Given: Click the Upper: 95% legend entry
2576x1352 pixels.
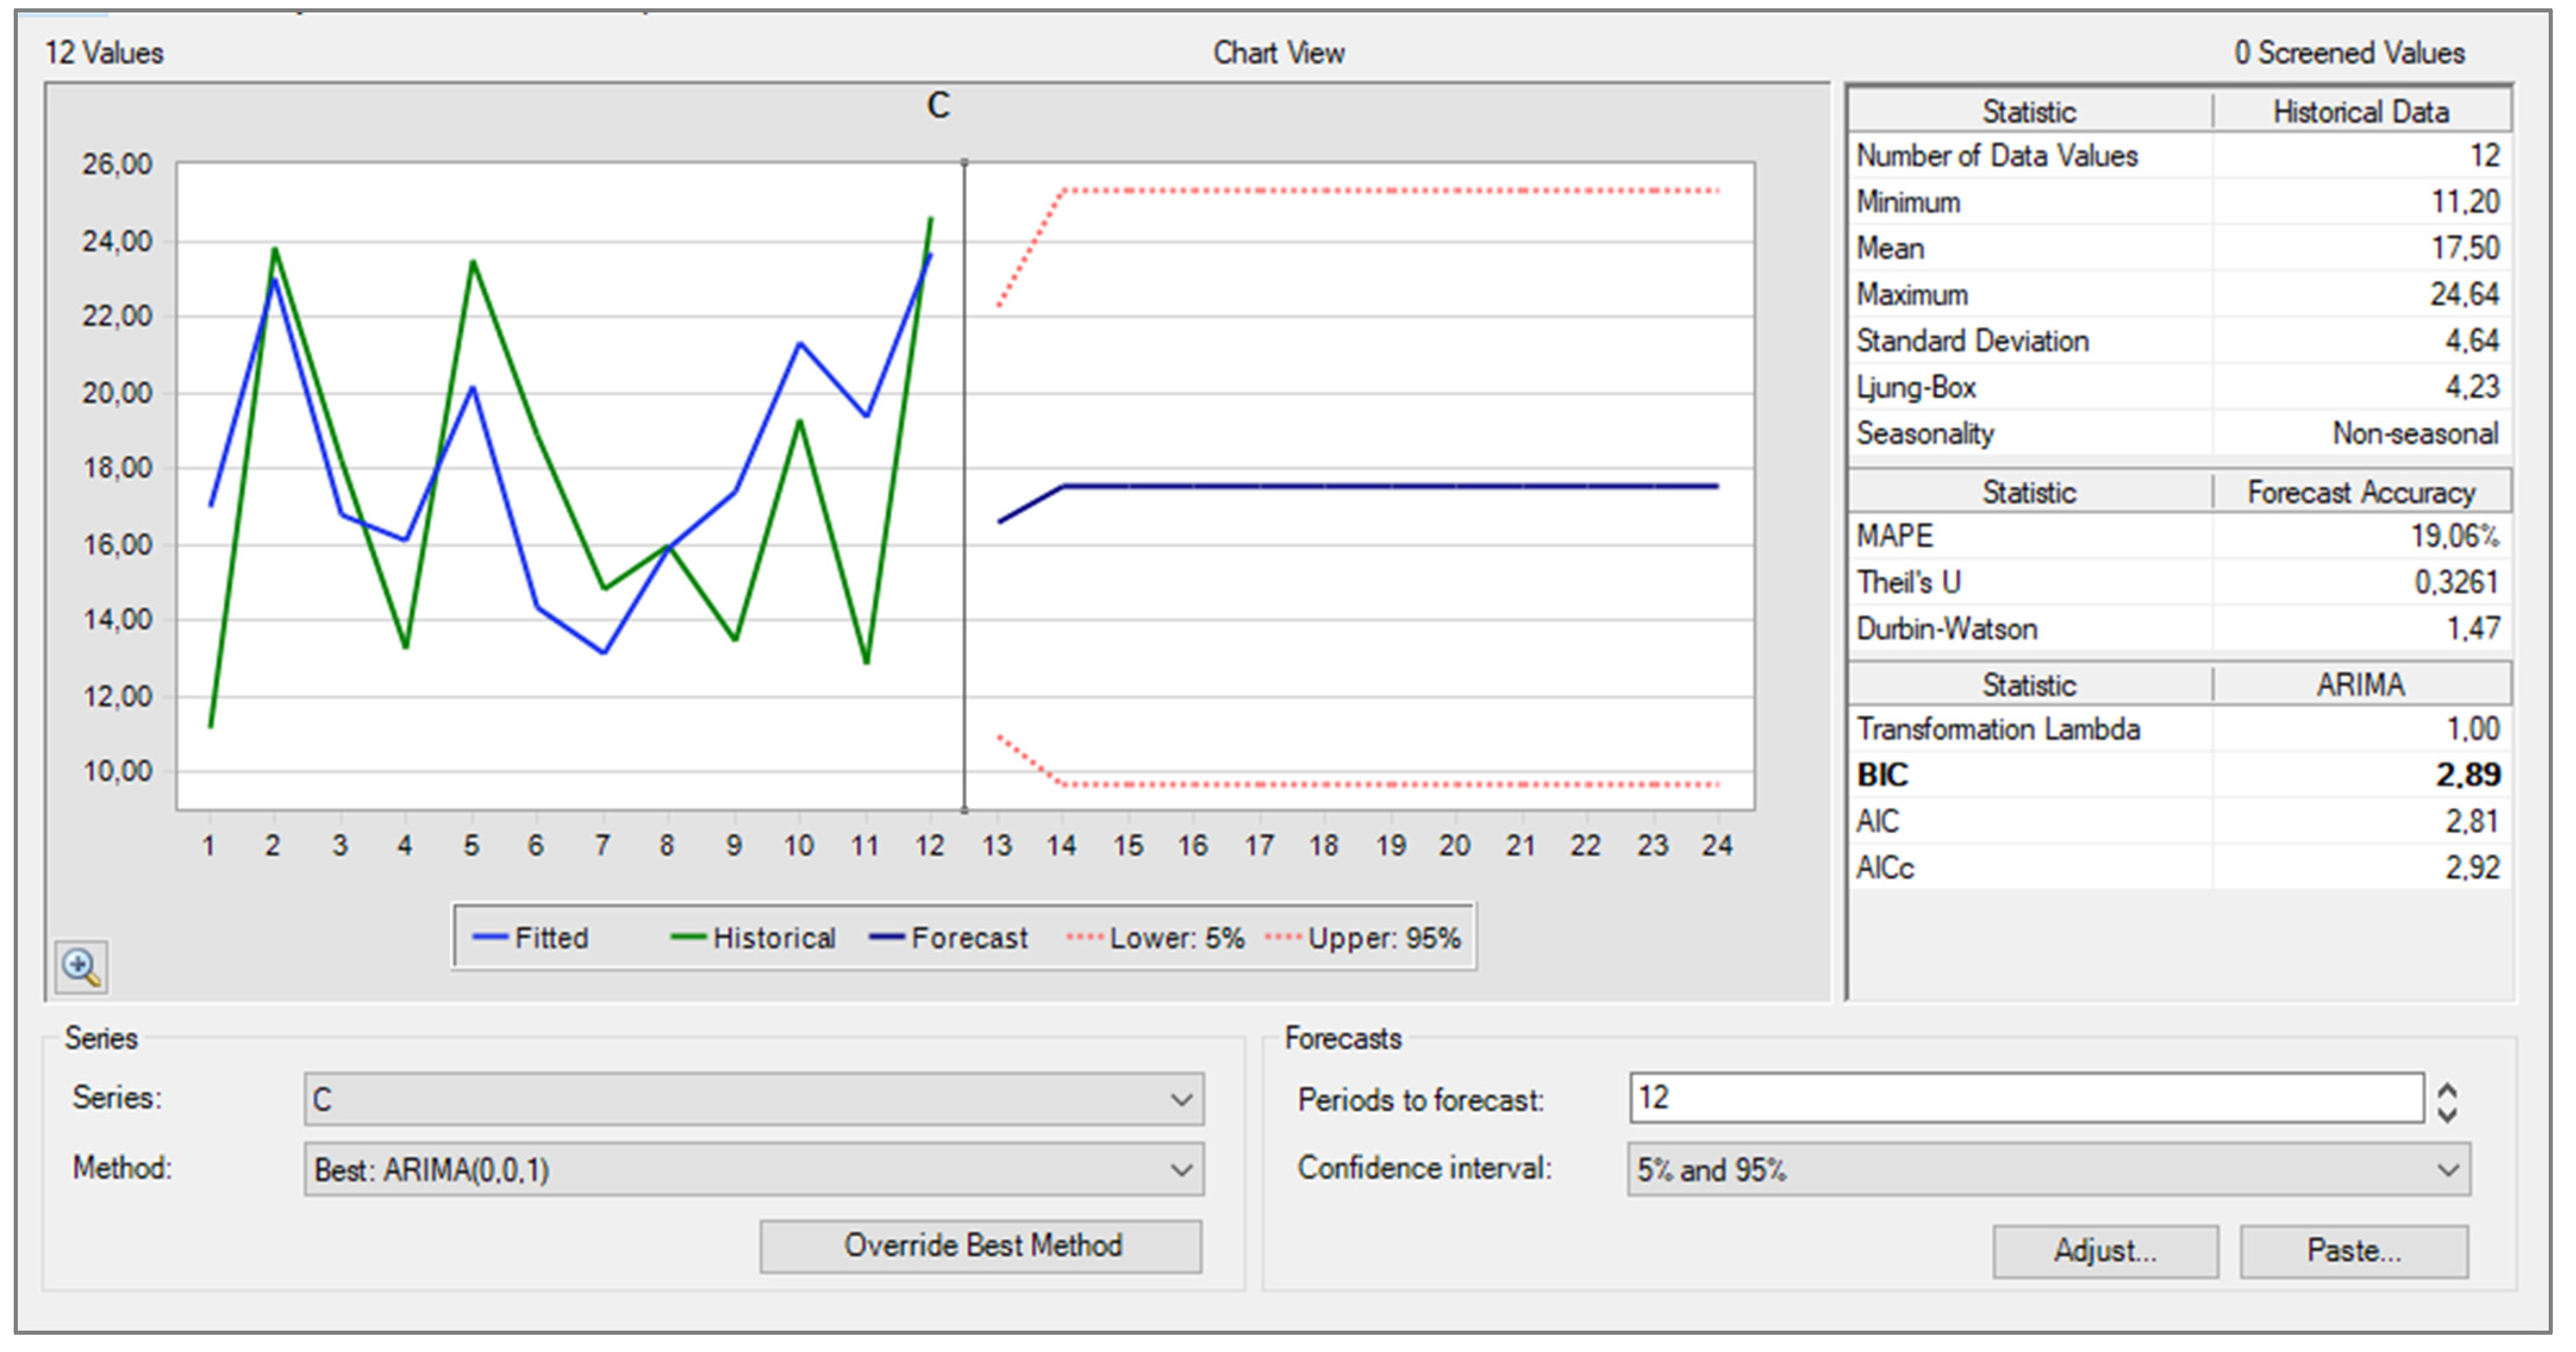Looking at the screenshot, I should tap(1383, 938).
